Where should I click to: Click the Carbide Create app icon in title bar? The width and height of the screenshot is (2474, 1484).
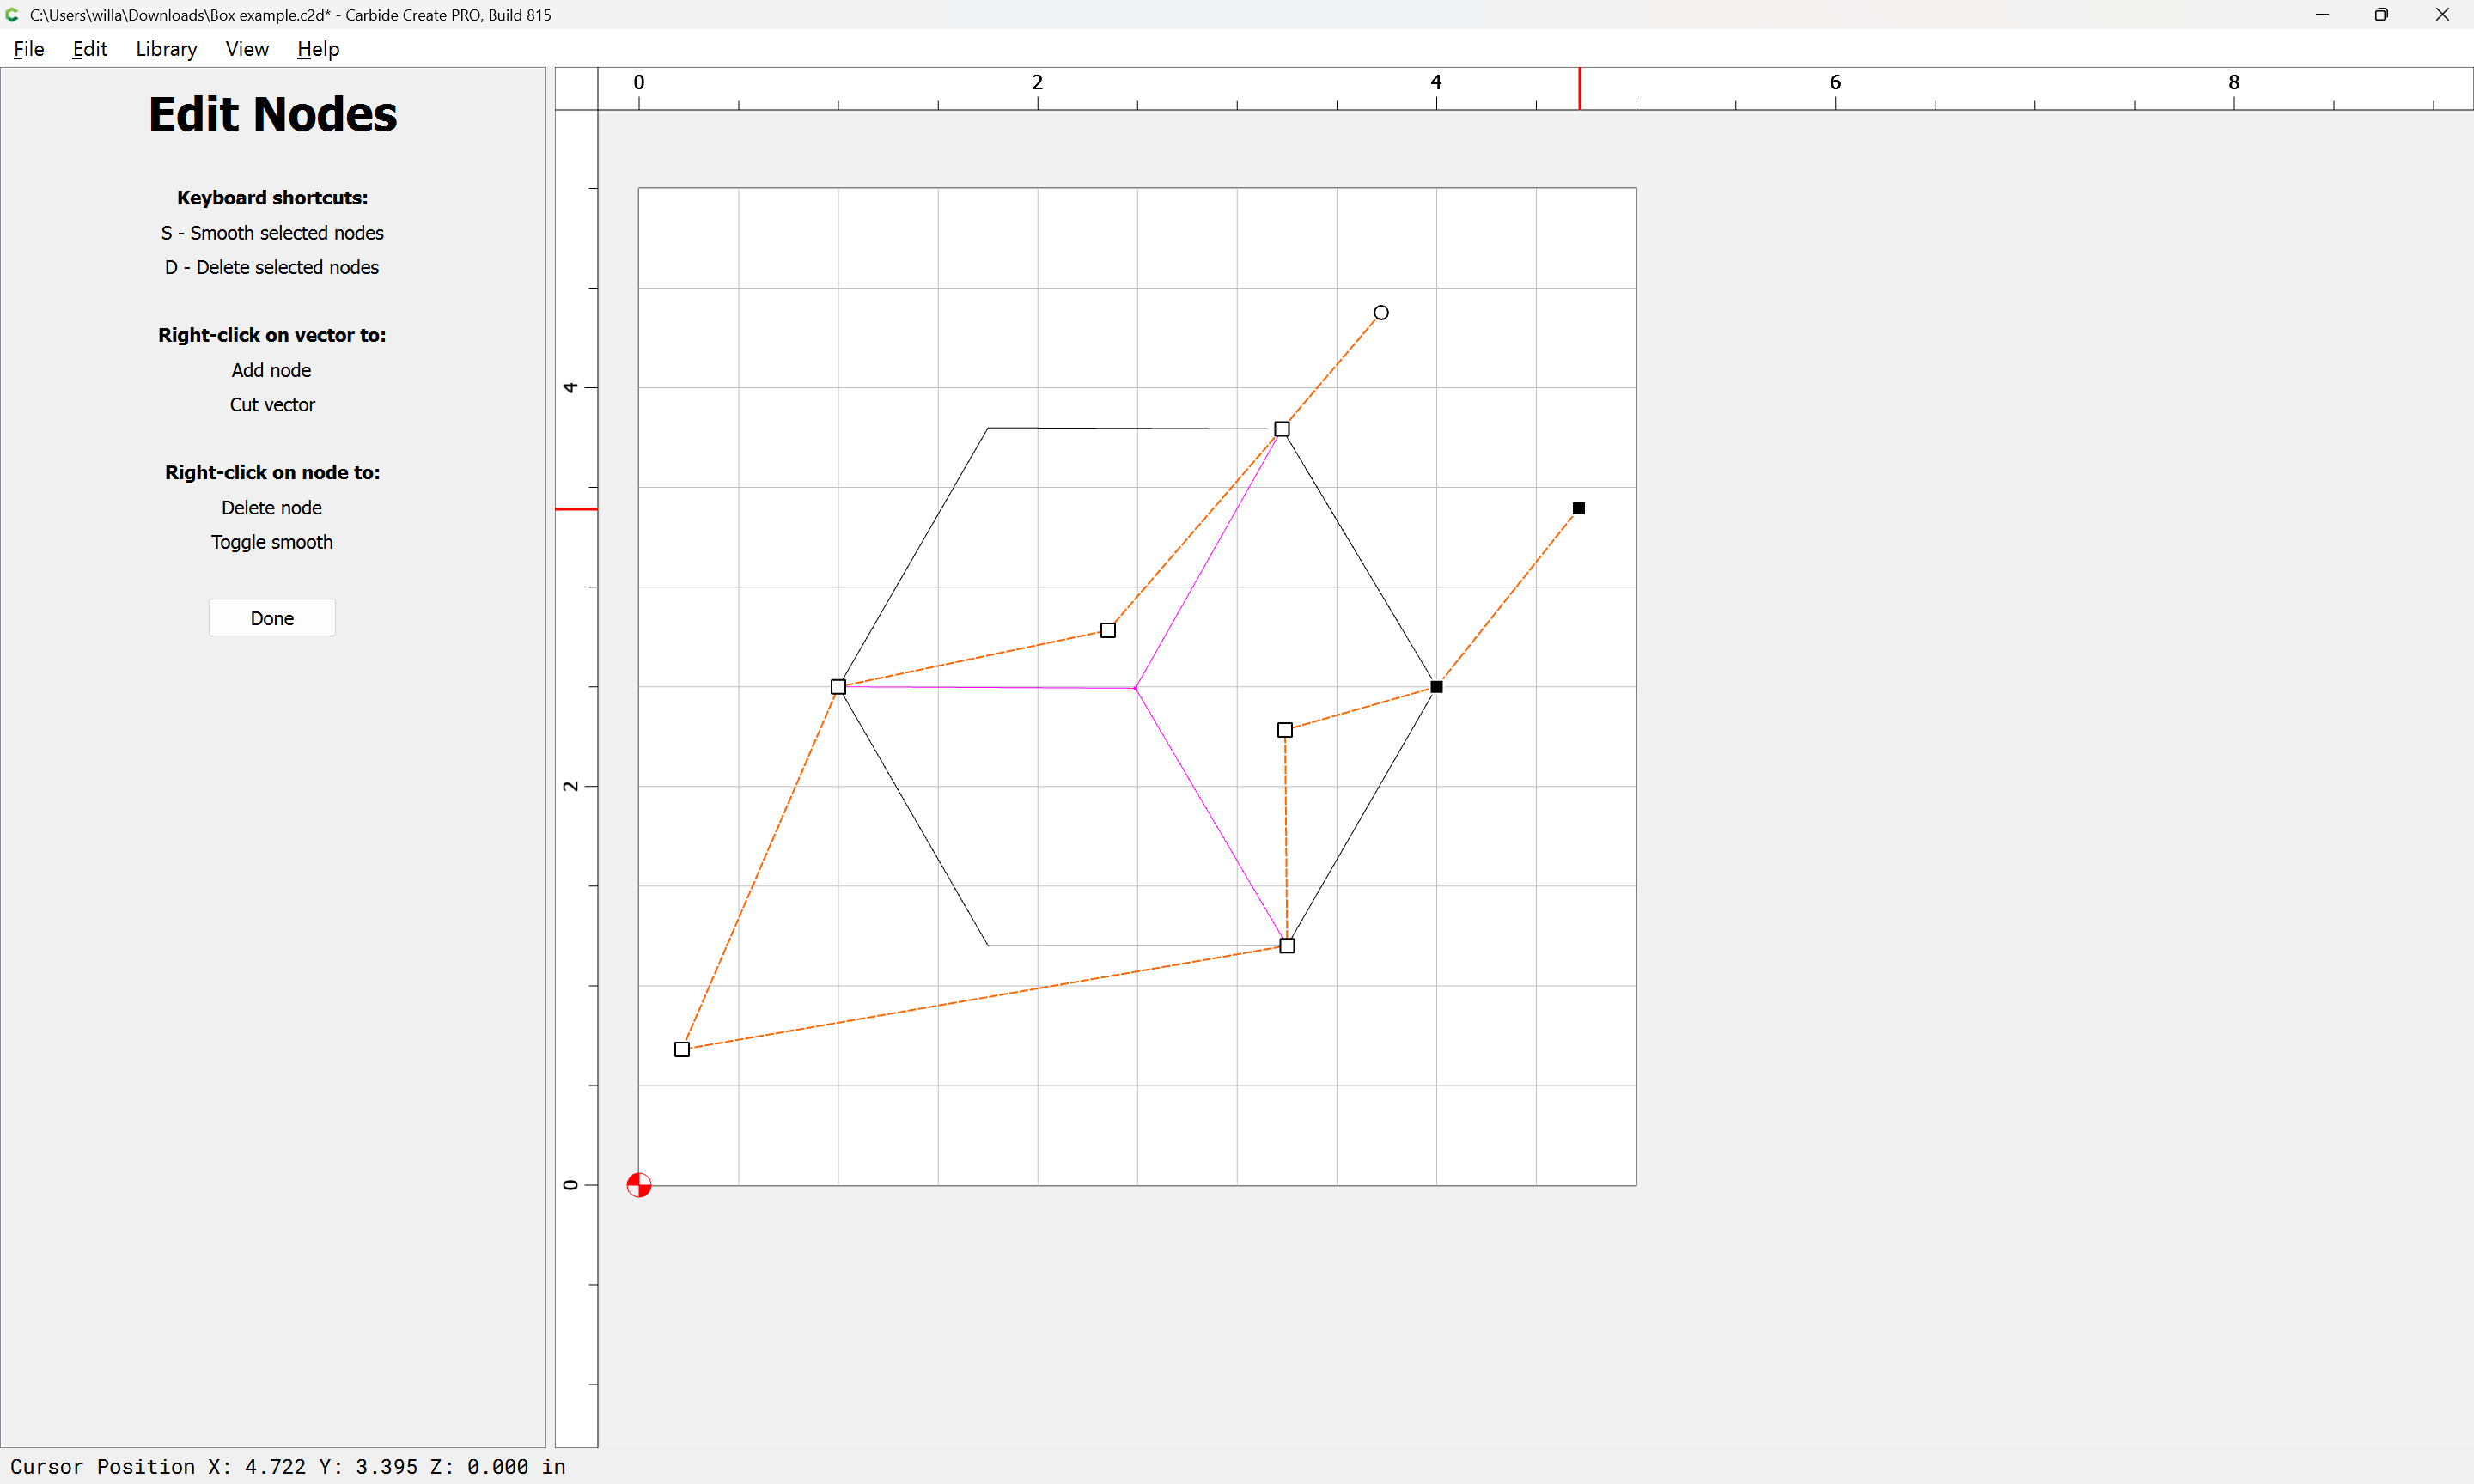pyautogui.click(x=12, y=15)
